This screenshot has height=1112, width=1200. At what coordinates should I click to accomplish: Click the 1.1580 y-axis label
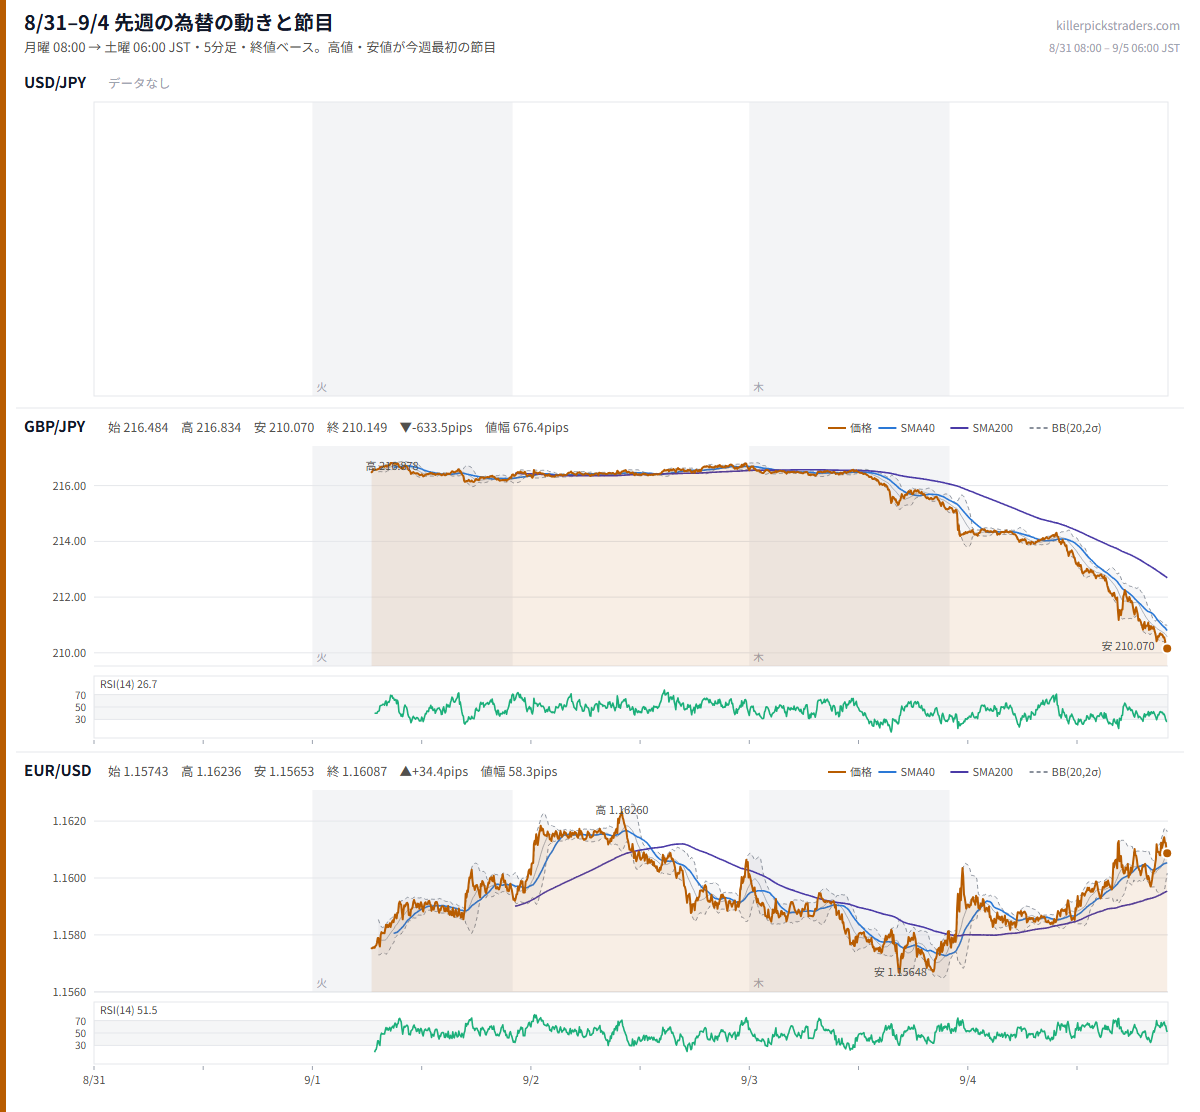coord(69,935)
